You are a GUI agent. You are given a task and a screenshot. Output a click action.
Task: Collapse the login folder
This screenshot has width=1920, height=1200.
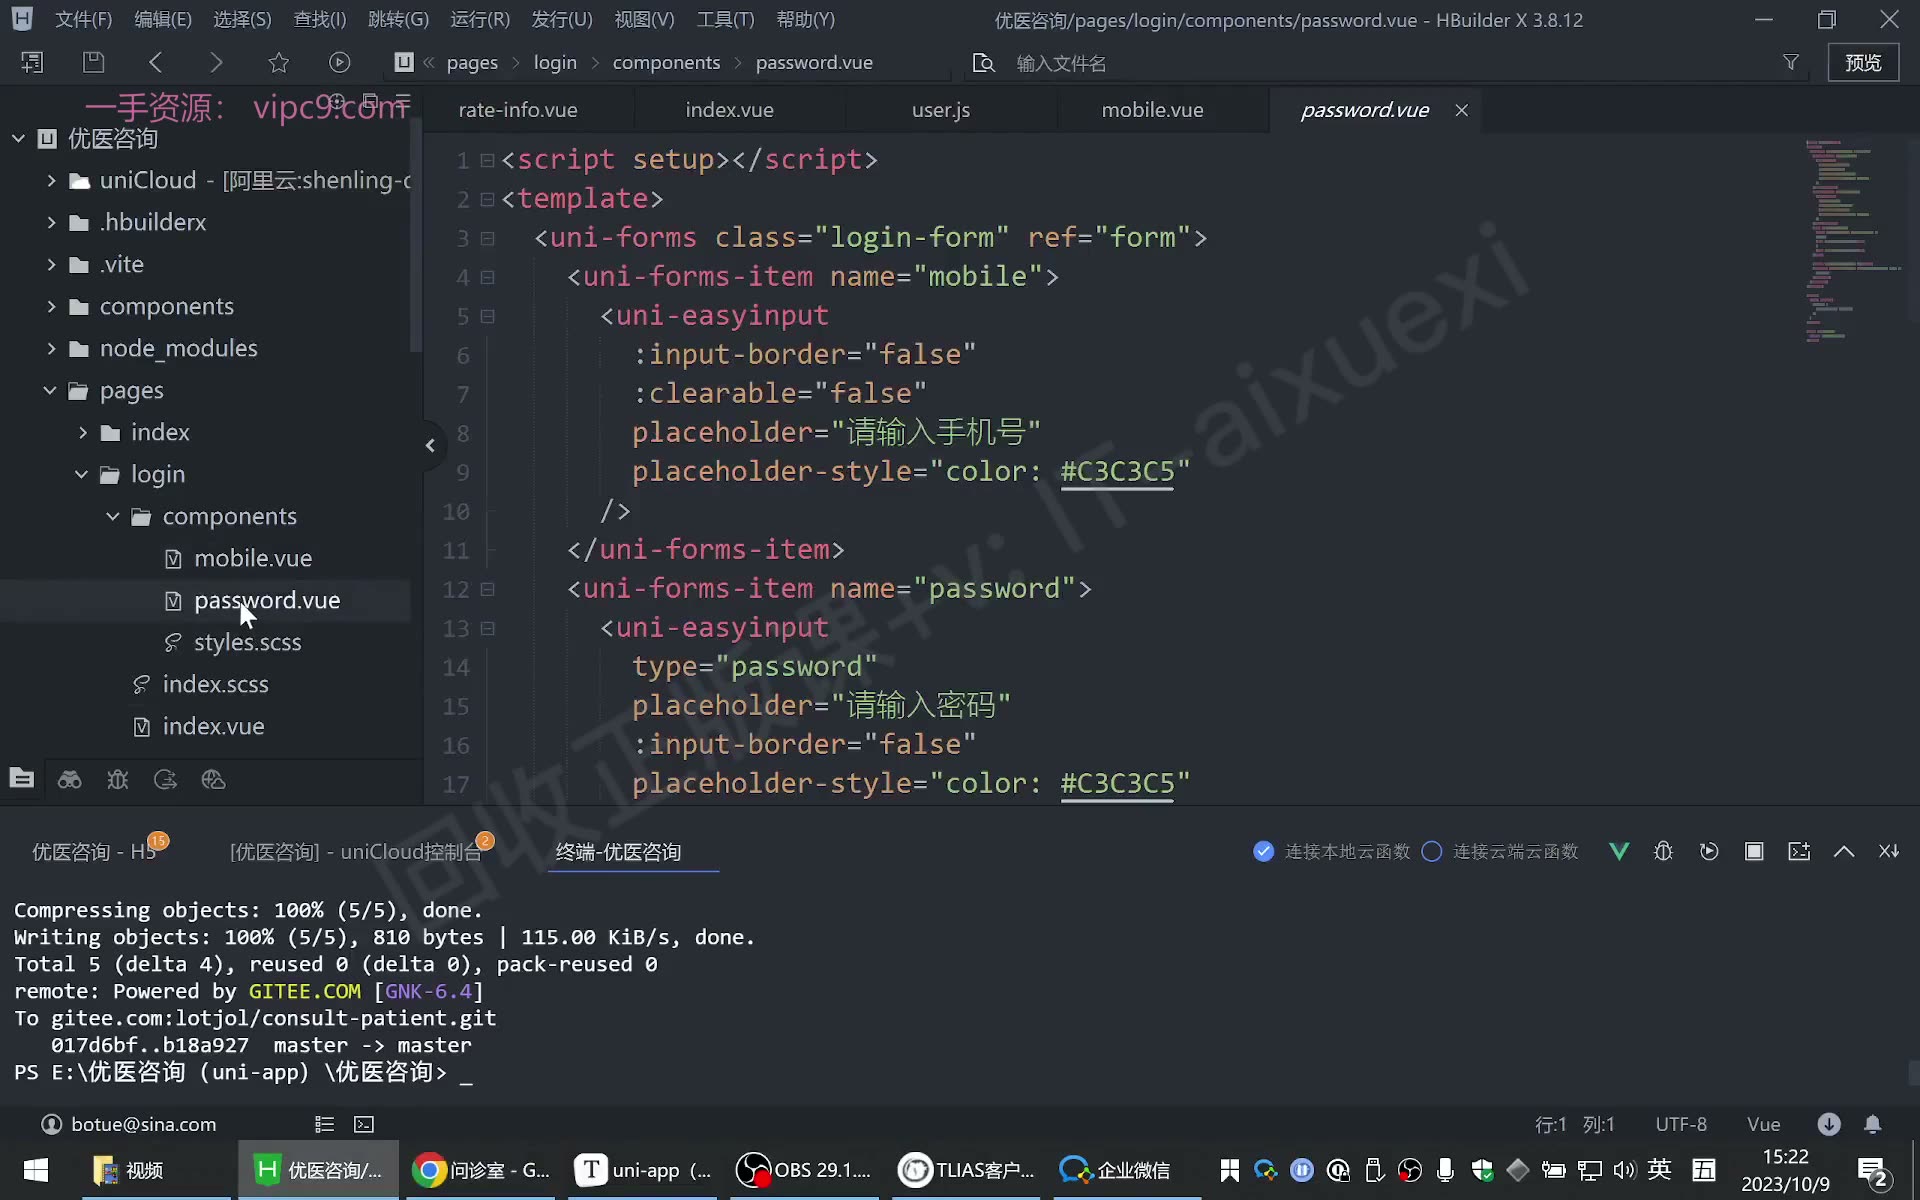point(82,475)
